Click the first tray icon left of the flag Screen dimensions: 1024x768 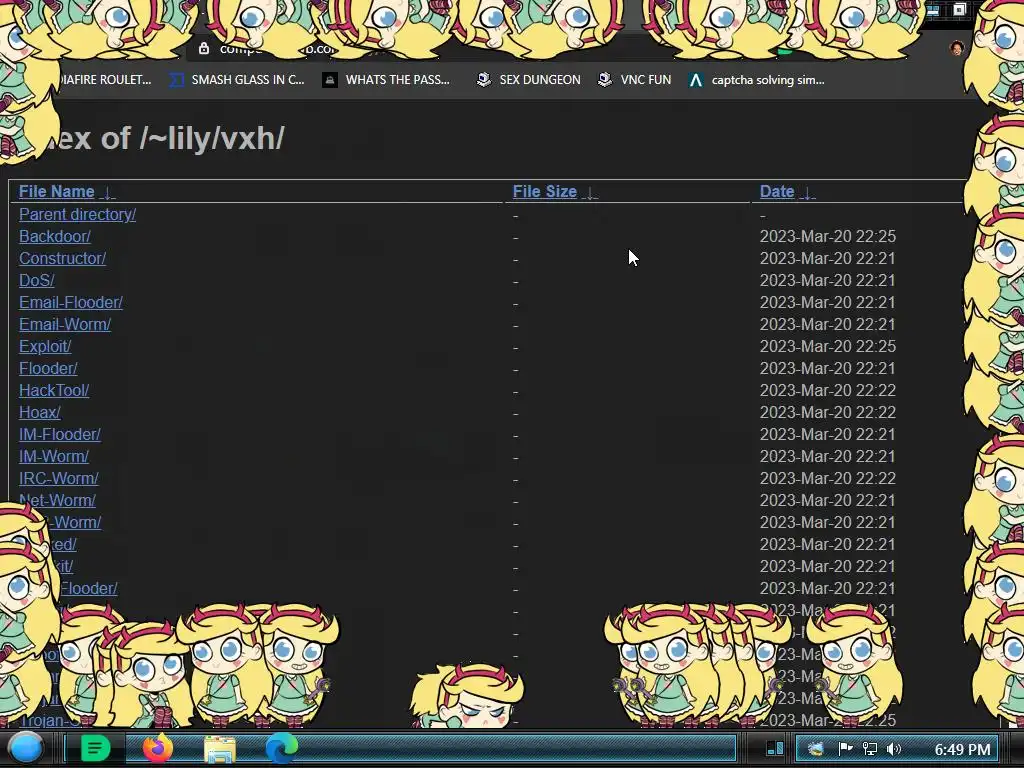point(816,748)
